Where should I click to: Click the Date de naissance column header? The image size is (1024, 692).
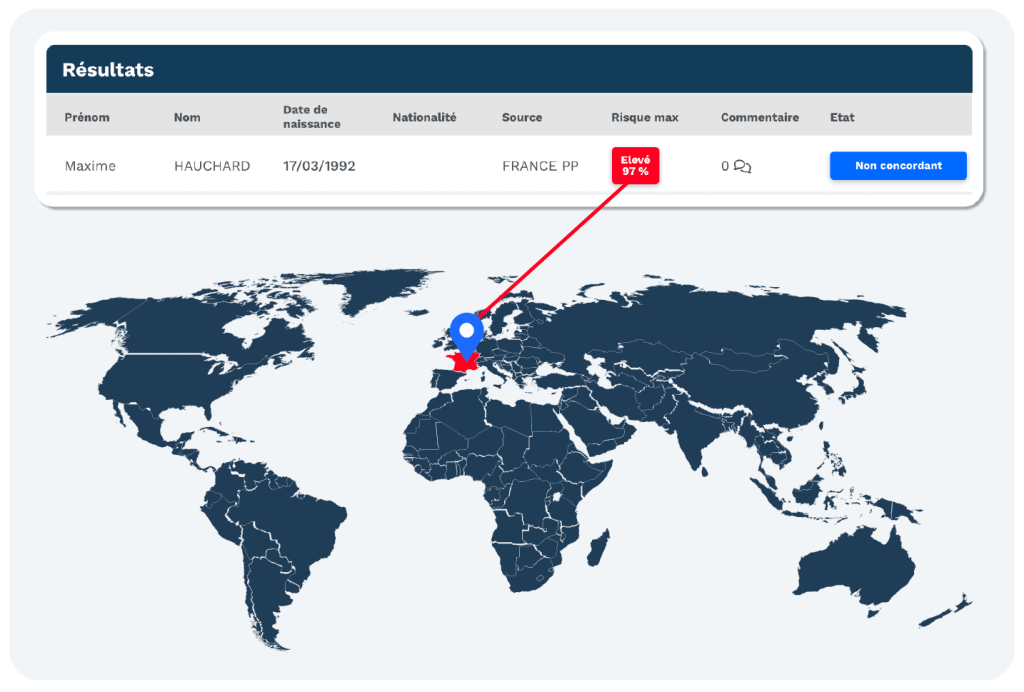311,117
